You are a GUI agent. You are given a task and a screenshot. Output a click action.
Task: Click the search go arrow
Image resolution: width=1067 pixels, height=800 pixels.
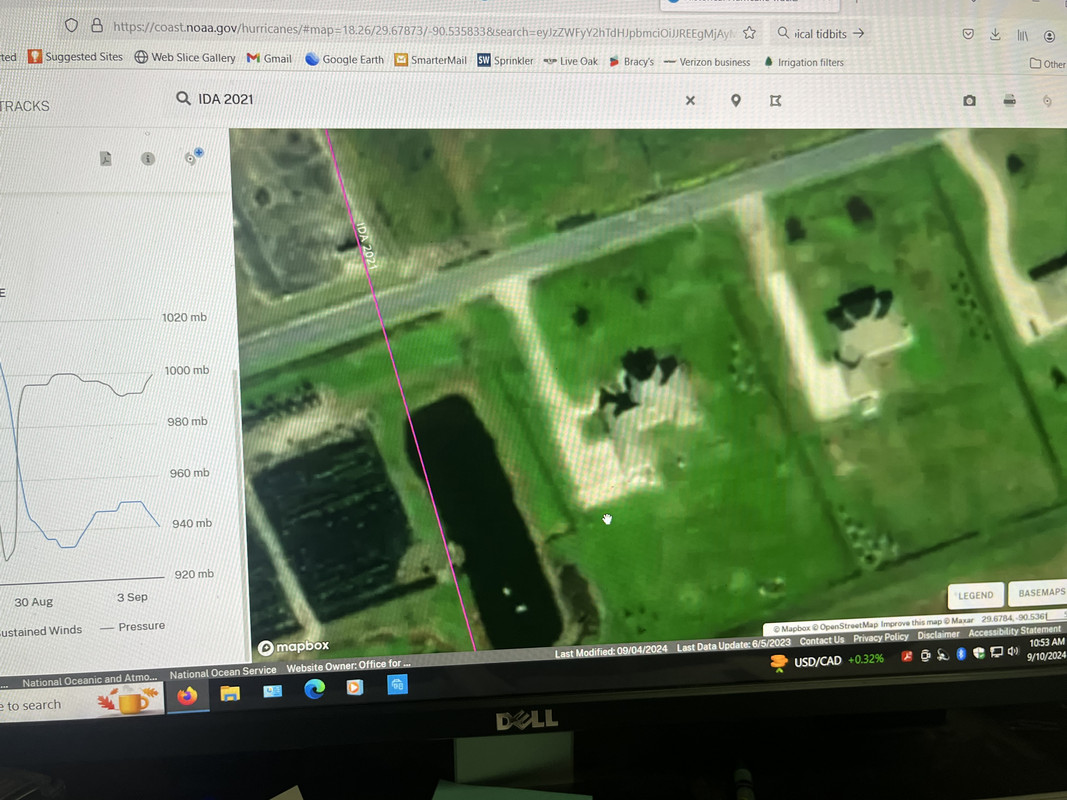(859, 33)
